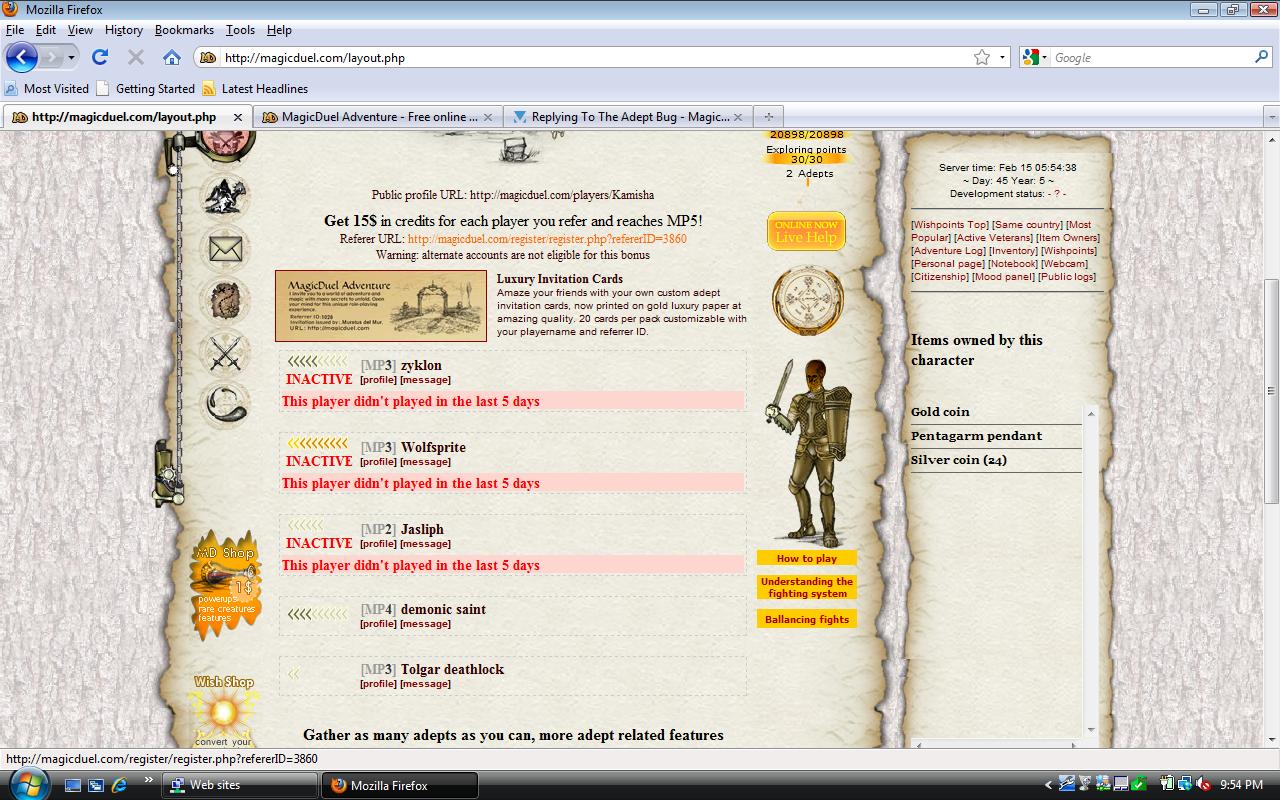
Task: Go to the Firefox Home page icon
Action: pos(172,57)
